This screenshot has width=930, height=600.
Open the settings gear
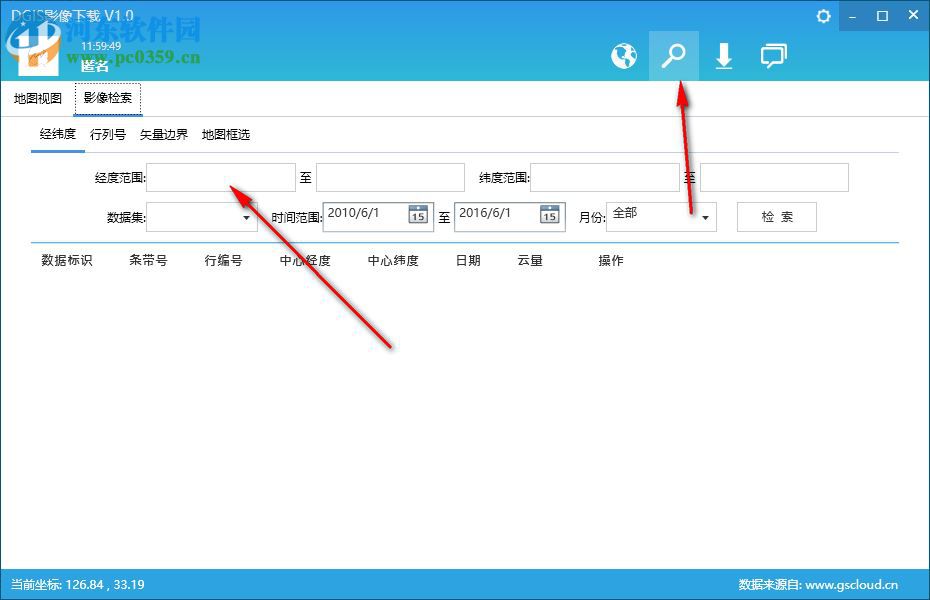(822, 16)
